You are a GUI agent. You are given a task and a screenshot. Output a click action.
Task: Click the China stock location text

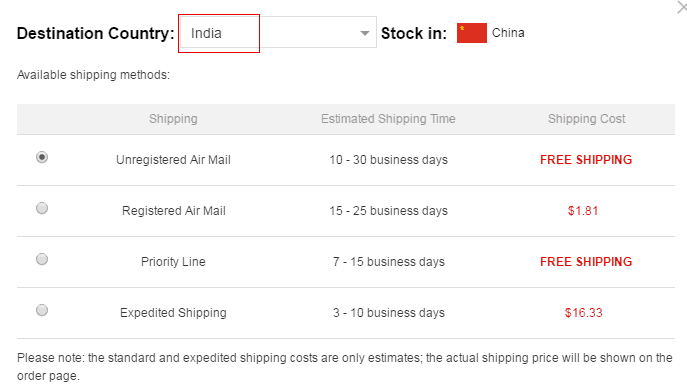coord(508,33)
